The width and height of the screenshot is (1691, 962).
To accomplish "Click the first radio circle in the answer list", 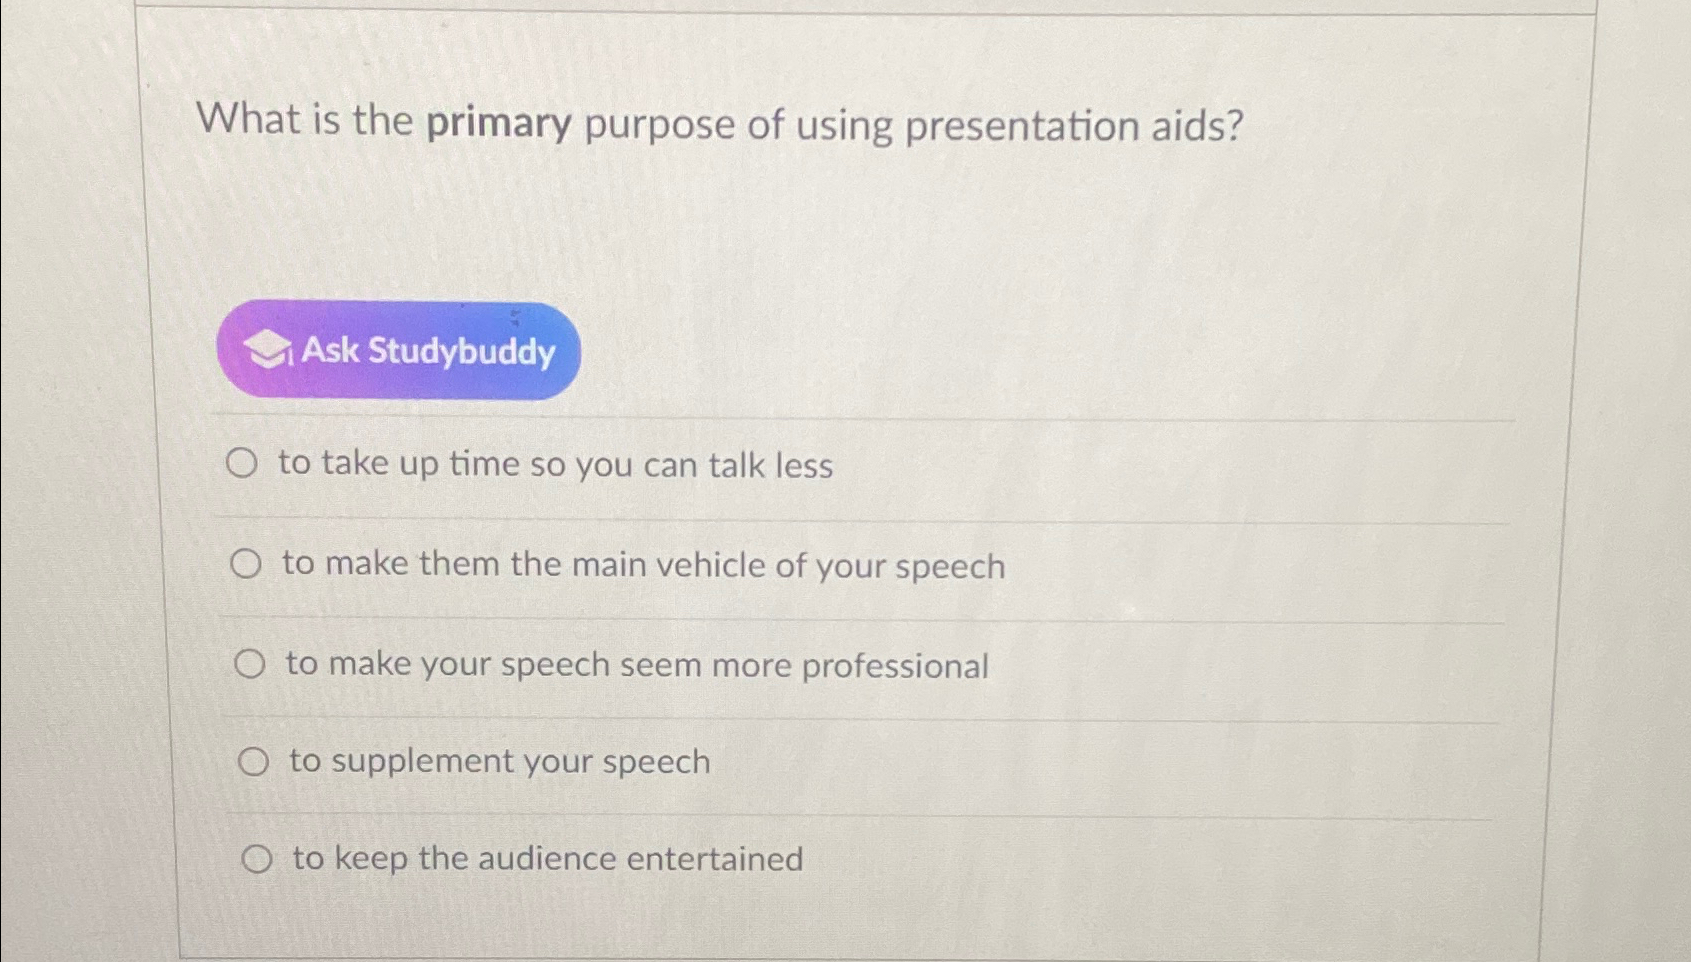I will tap(244, 463).
